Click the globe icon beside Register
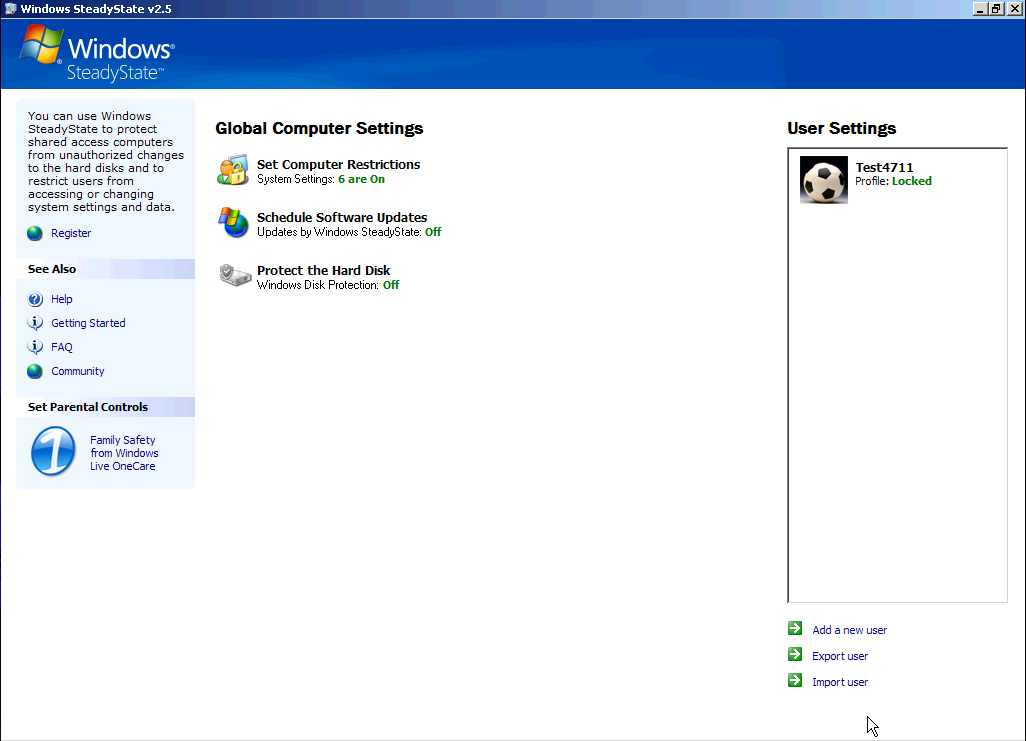 pyautogui.click(x=35, y=234)
